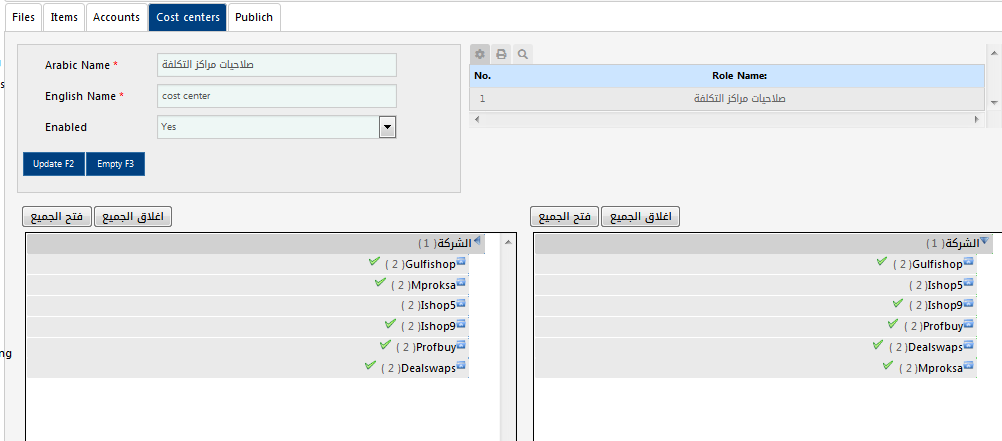Click the print icon above the roles grid

[501, 54]
